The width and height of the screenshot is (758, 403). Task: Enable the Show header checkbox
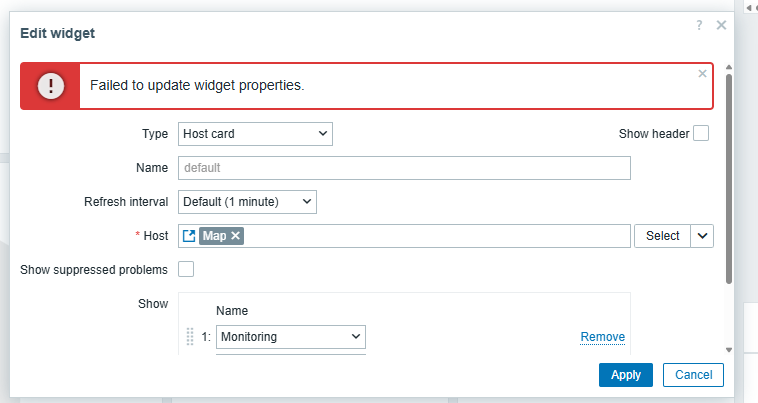click(701, 133)
